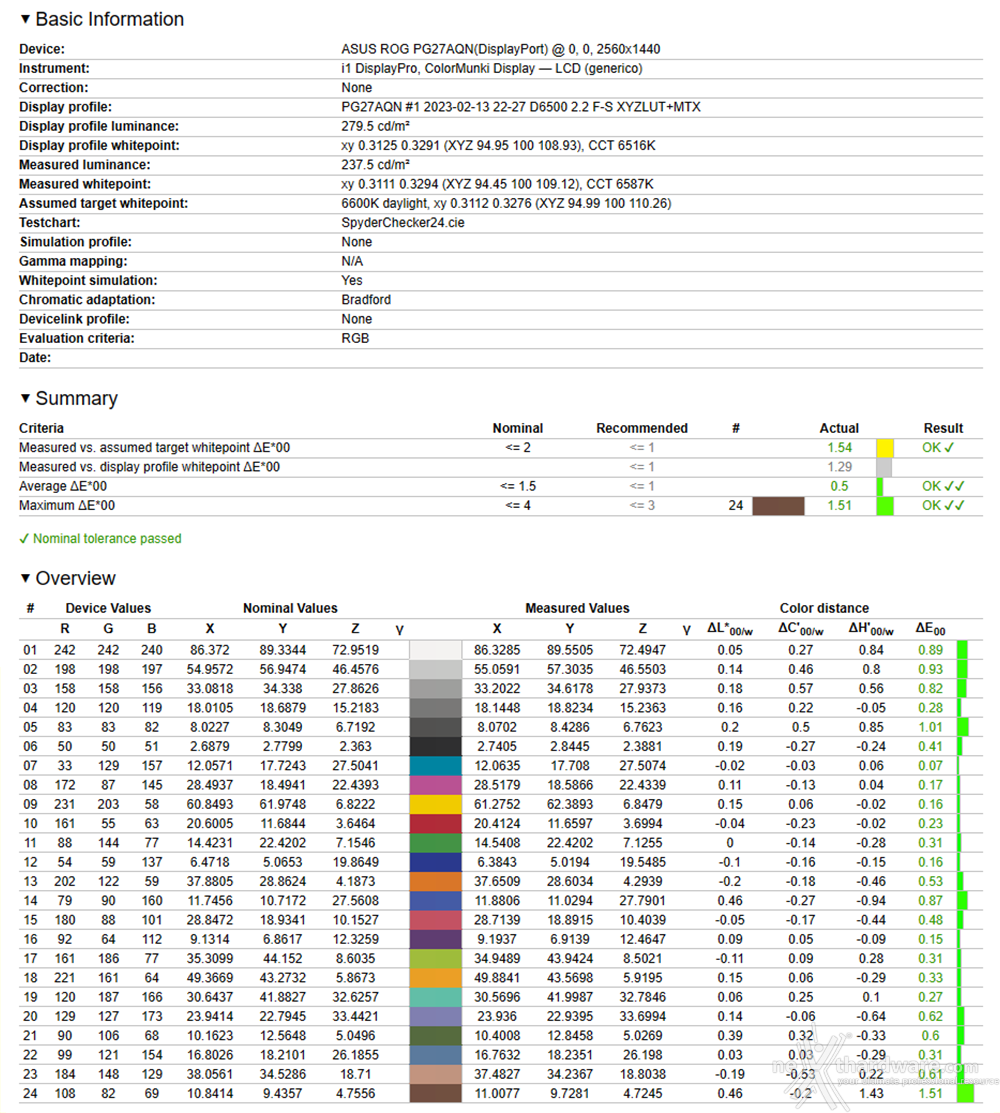Screen dimensions: 1000x1113
Task: Click the Measured Values column heading
Action: click(x=577, y=608)
